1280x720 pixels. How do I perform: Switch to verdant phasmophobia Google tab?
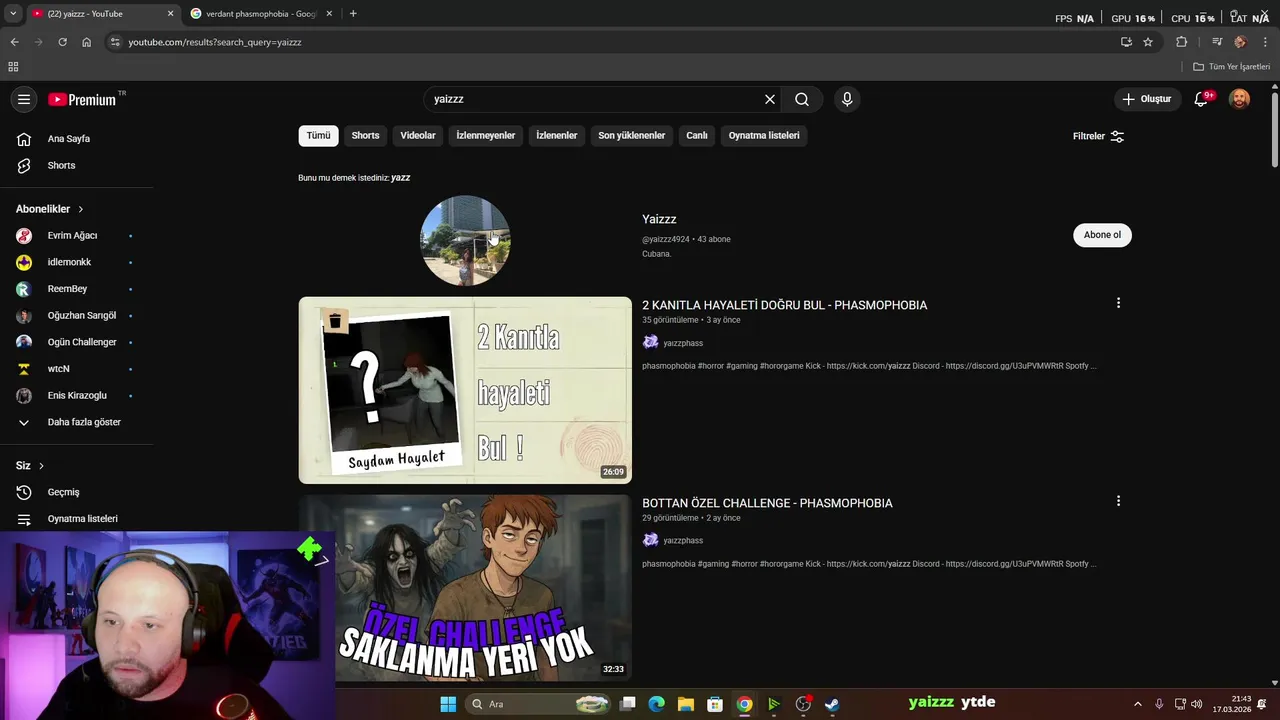pos(260,14)
